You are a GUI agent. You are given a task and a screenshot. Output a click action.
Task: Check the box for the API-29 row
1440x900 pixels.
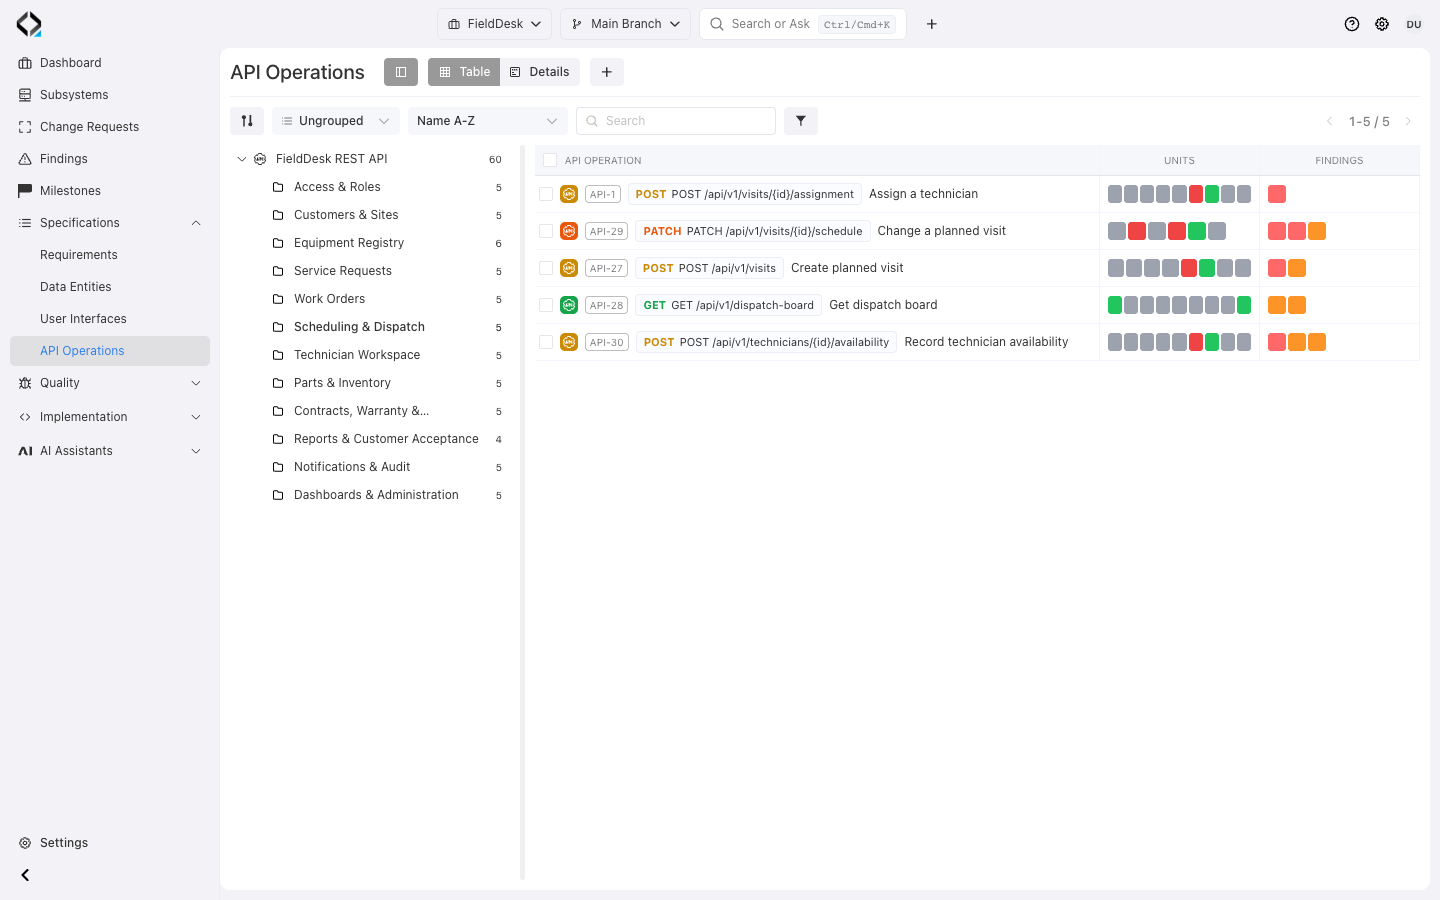click(x=546, y=231)
